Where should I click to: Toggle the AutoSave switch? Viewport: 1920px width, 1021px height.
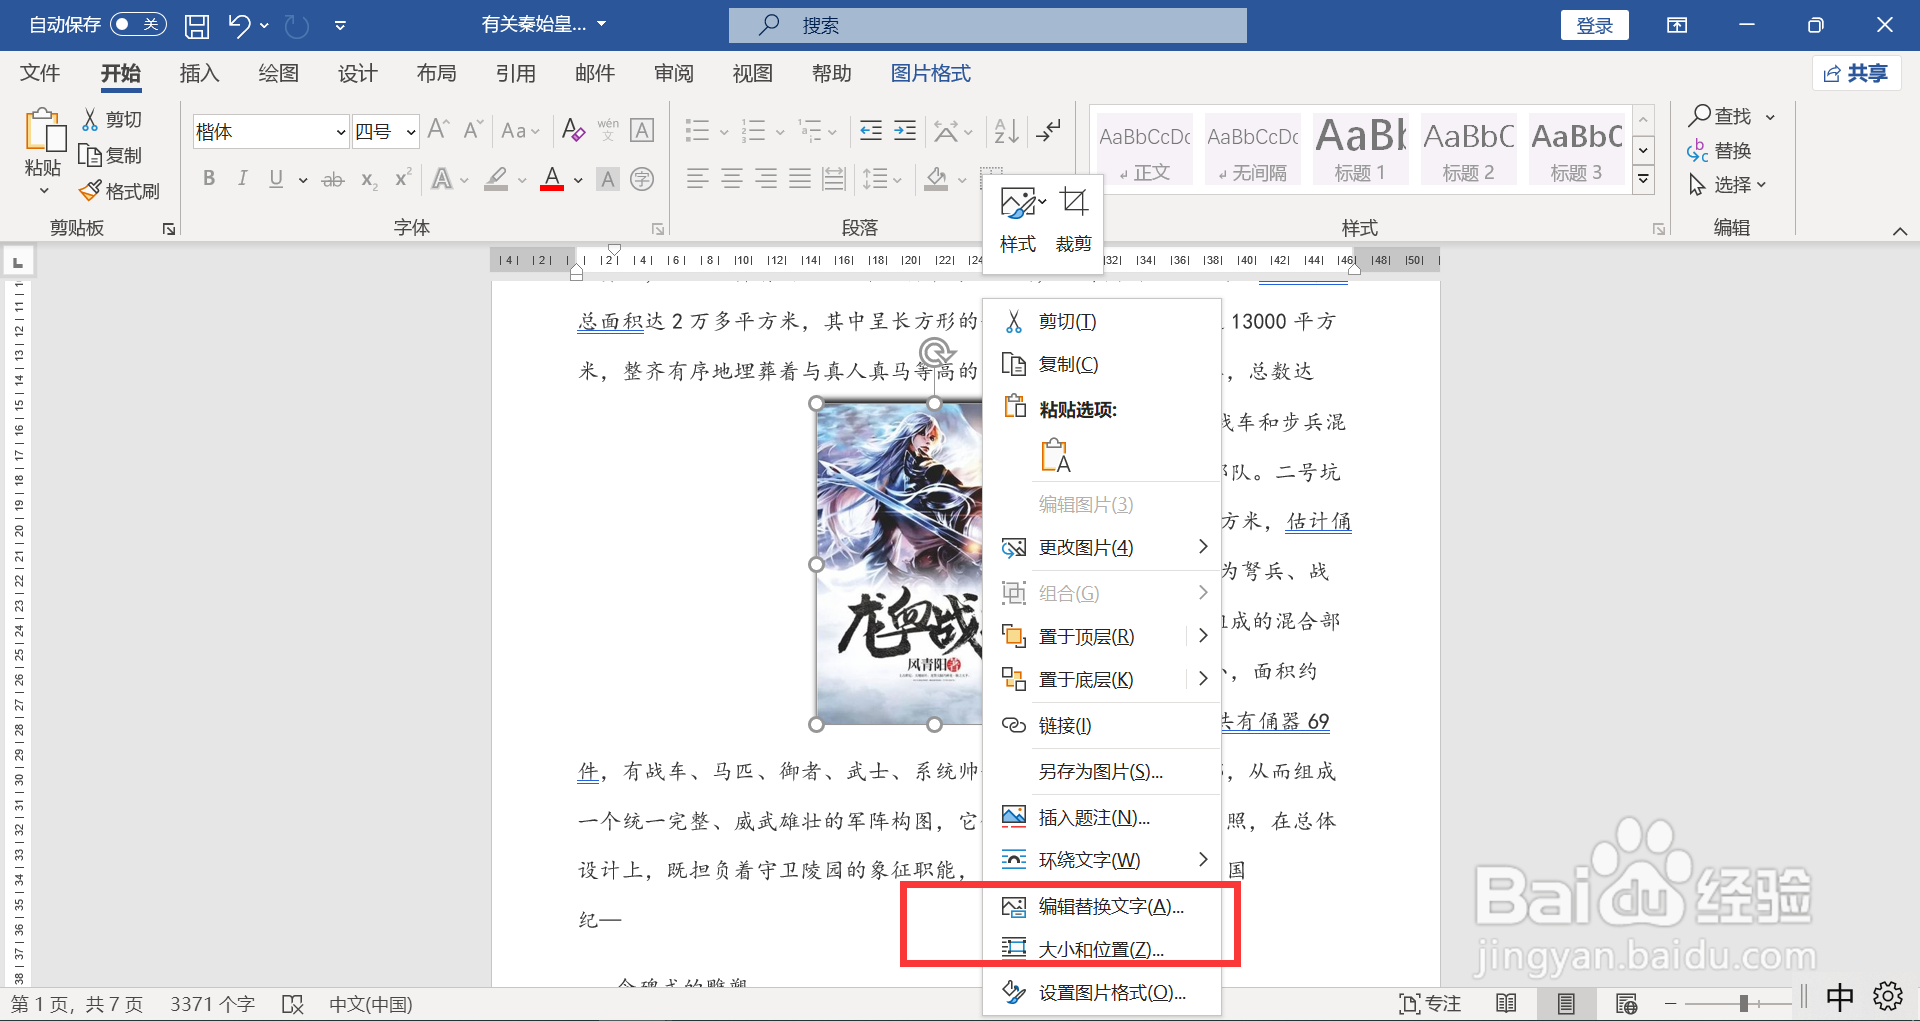click(138, 25)
